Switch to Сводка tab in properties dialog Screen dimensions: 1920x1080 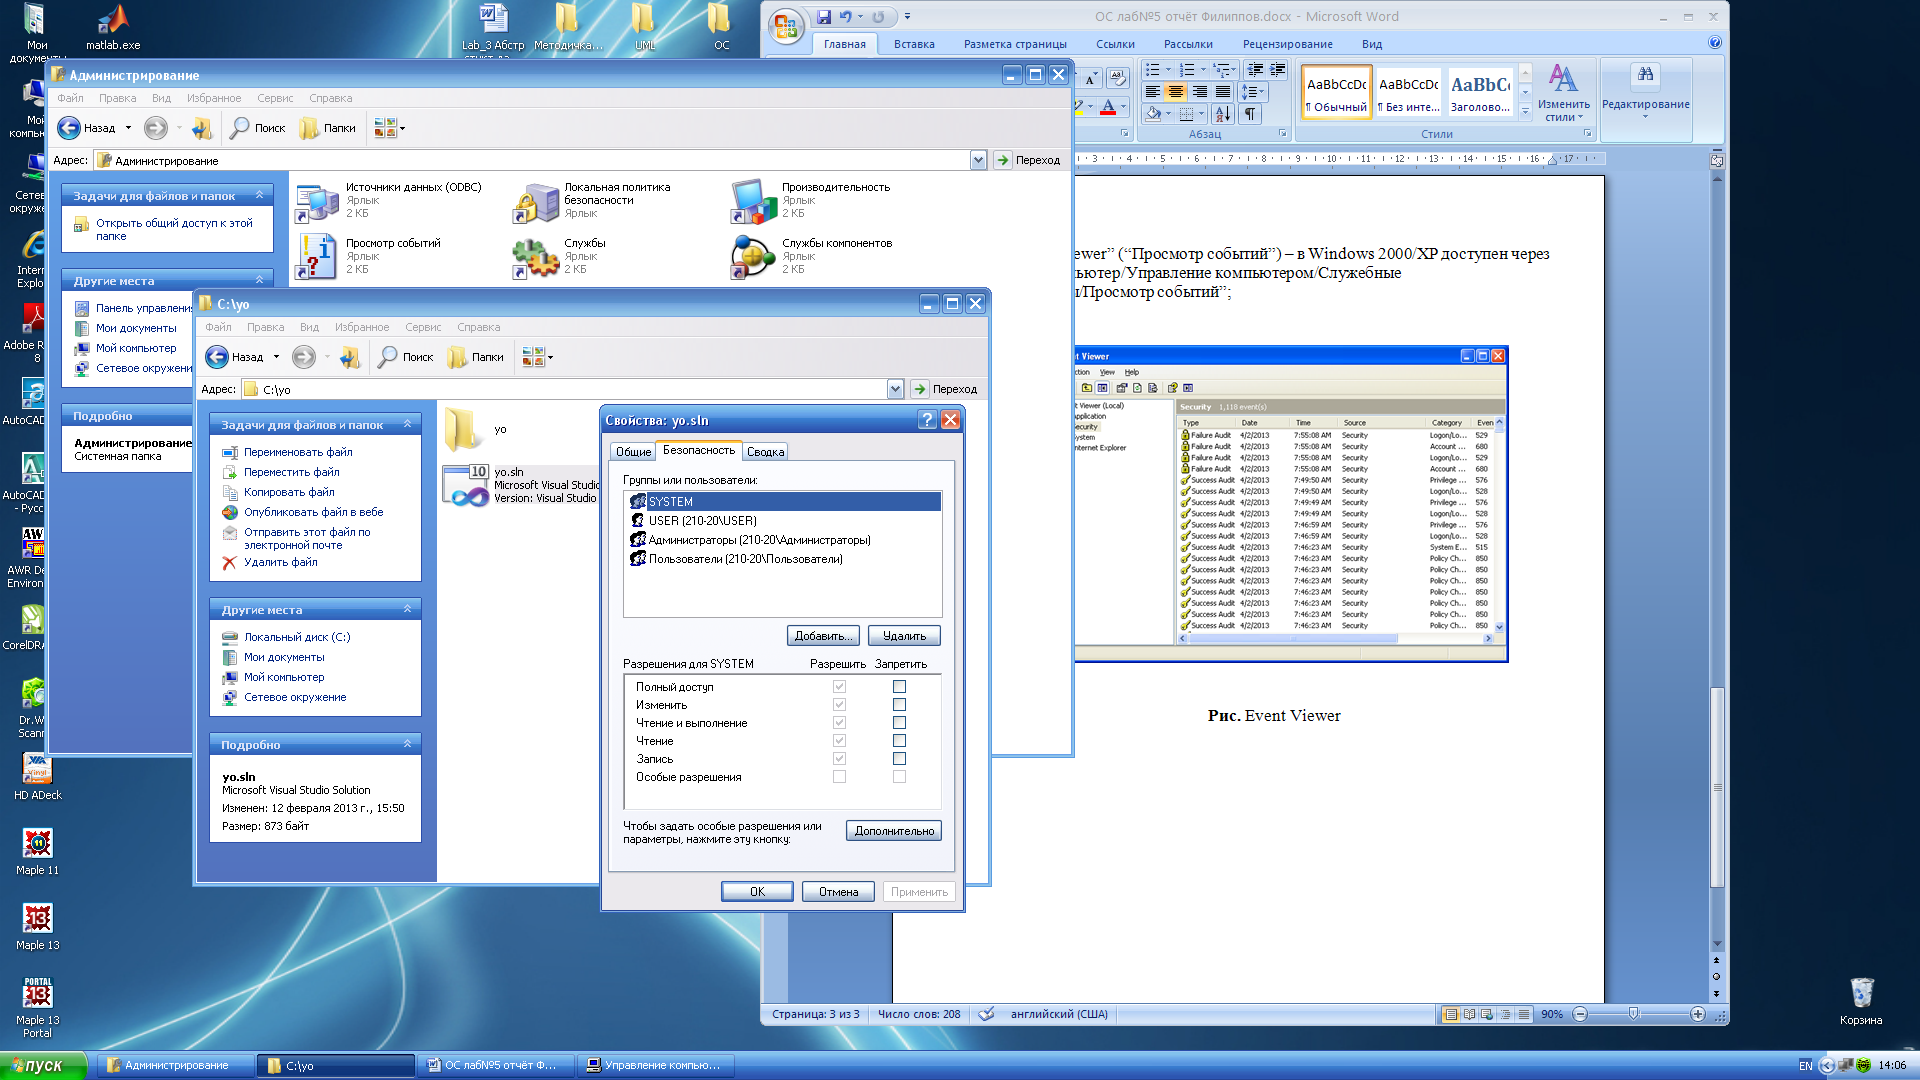pos(765,452)
